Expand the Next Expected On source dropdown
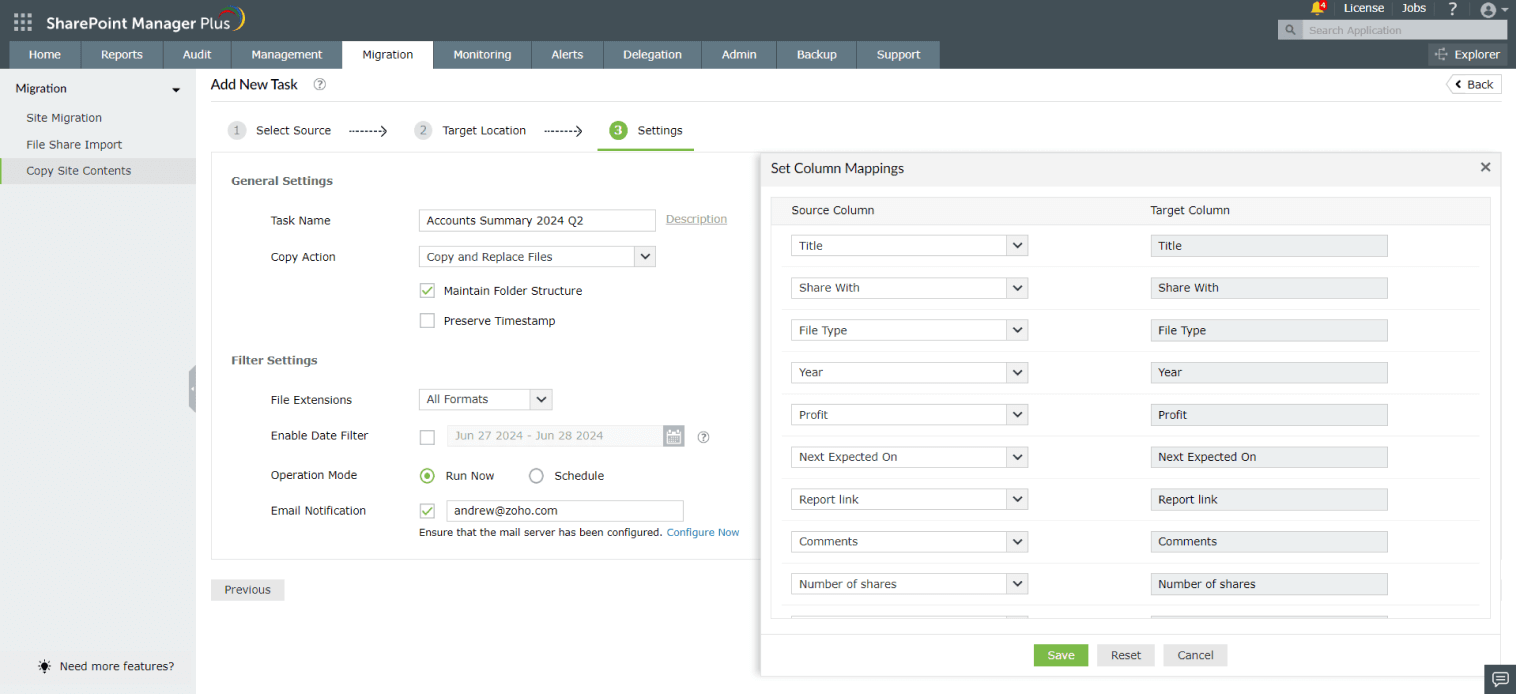 pyautogui.click(x=1017, y=457)
